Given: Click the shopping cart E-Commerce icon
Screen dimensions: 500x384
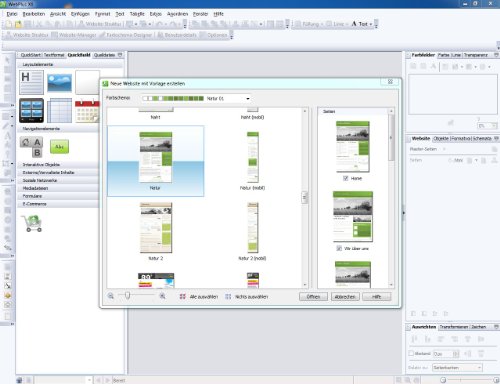Looking at the screenshot, I should click(32, 223).
